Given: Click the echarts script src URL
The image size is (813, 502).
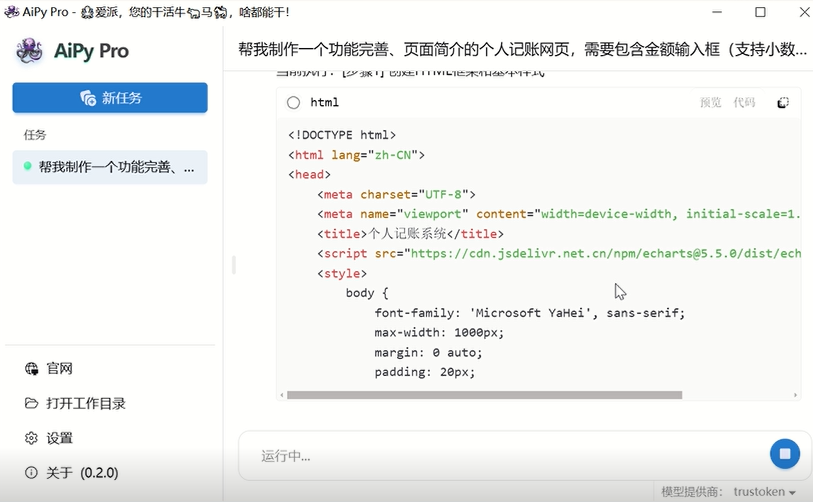Looking at the screenshot, I should 606,254.
